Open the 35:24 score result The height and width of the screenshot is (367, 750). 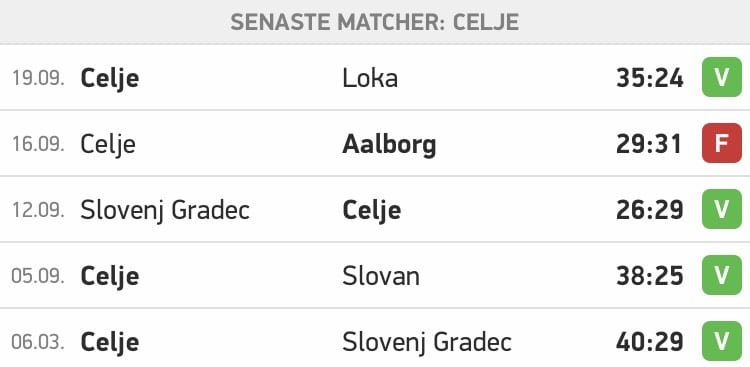coord(650,78)
